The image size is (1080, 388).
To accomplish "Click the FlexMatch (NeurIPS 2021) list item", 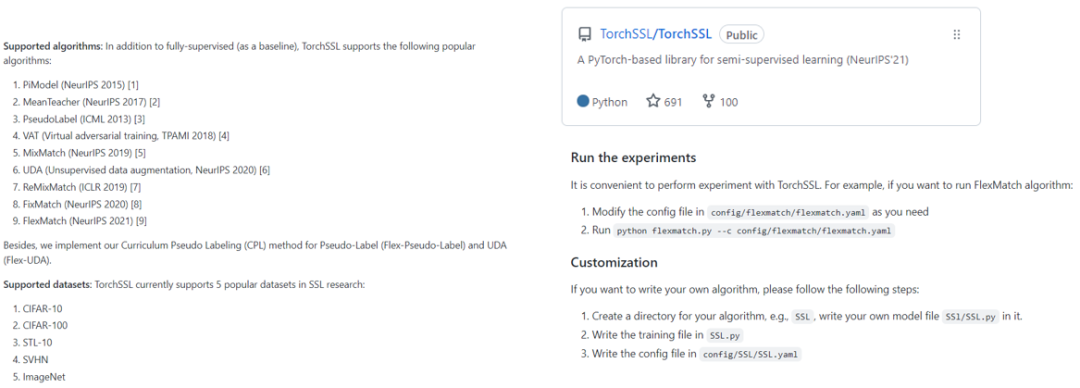I will [79, 221].
